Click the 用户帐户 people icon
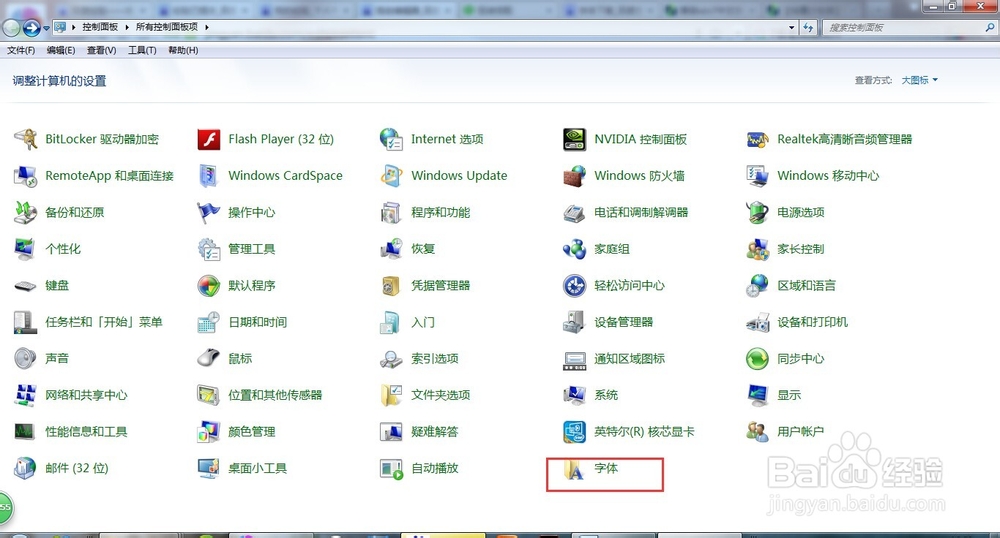This screenshot has height=538, width=1000. [x=757, y=432]
